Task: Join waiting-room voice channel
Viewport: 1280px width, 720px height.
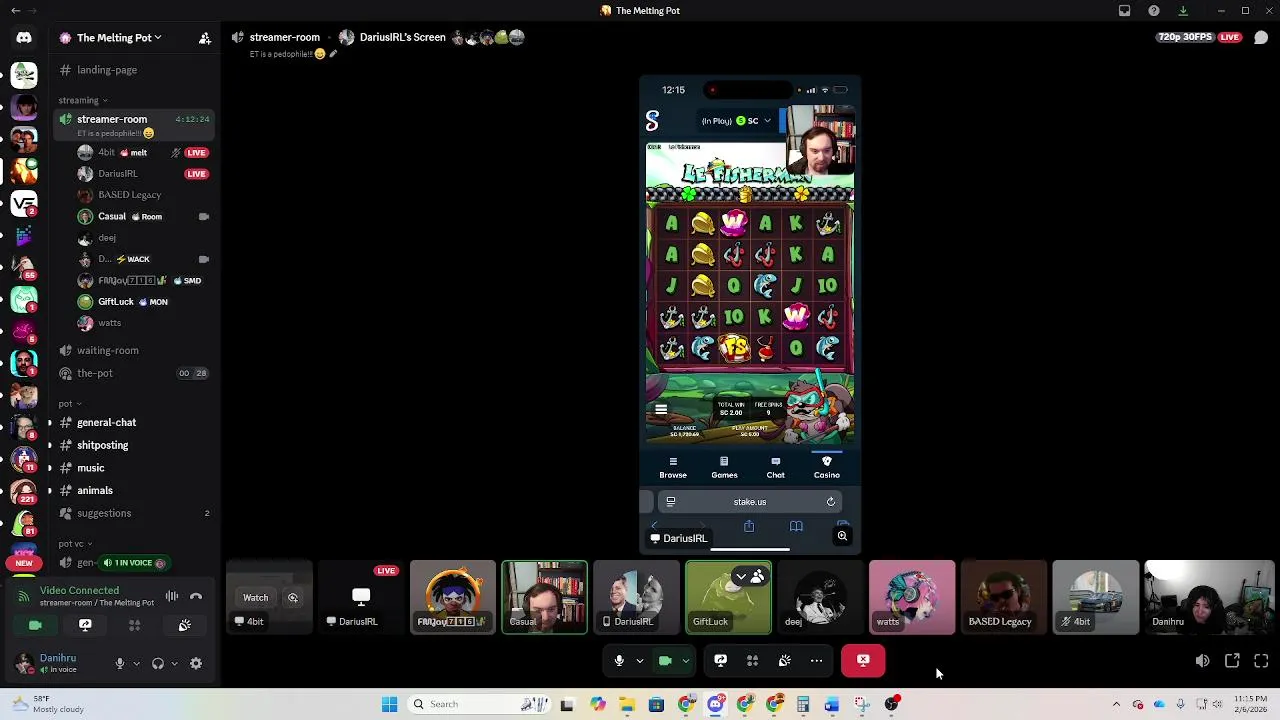Action: tap(133, 350)
